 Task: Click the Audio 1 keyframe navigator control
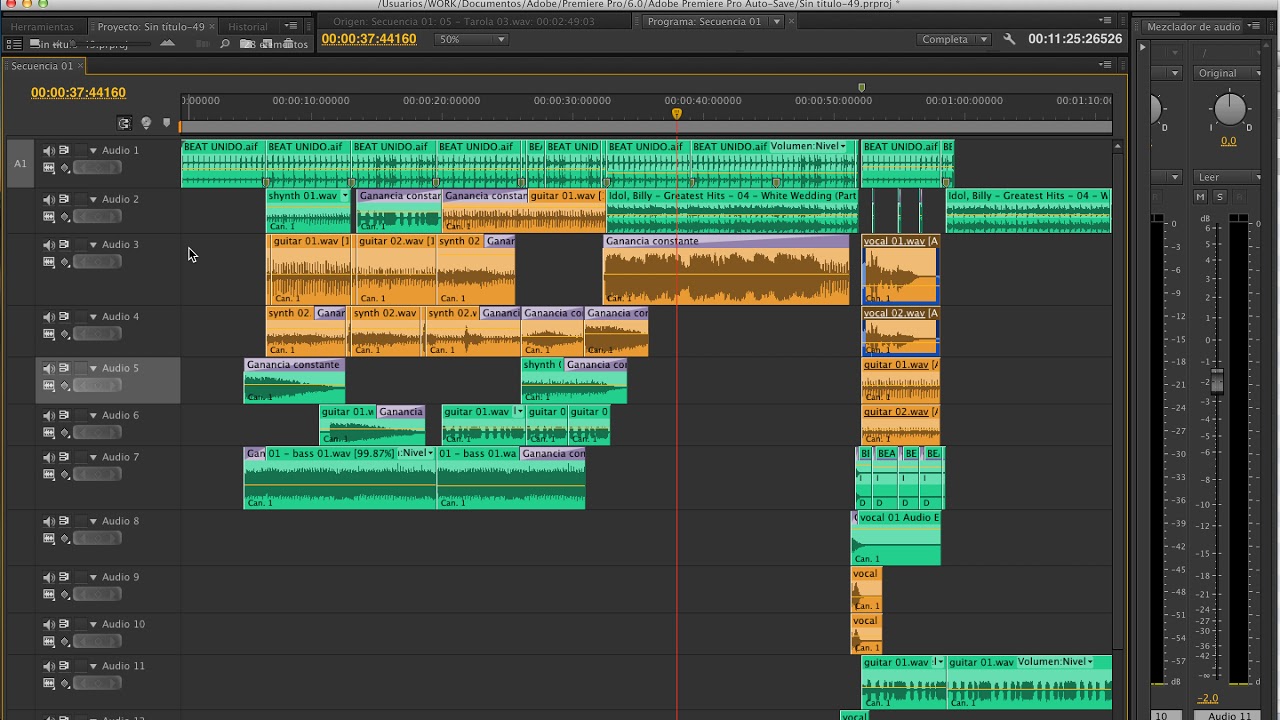[x=96, y=168]
